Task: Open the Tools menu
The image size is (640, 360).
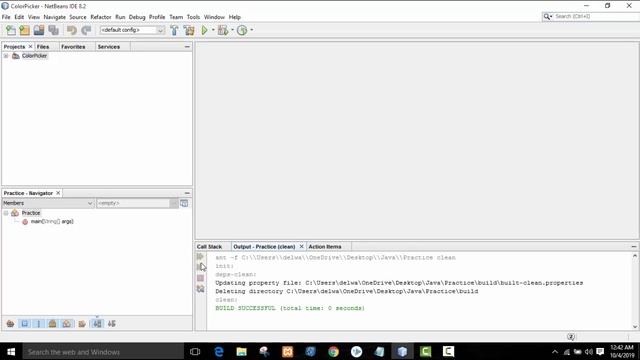Action: pyautogui.click(x=193, y=17)
